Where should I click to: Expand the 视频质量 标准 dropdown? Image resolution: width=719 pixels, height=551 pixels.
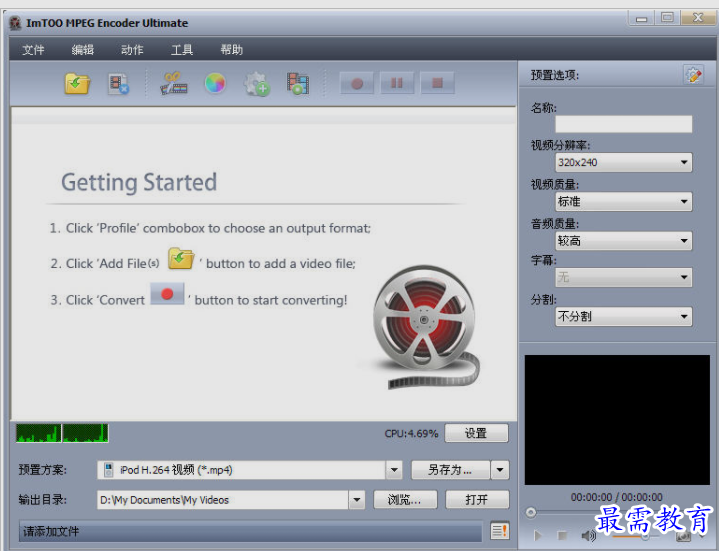(684, 201)
